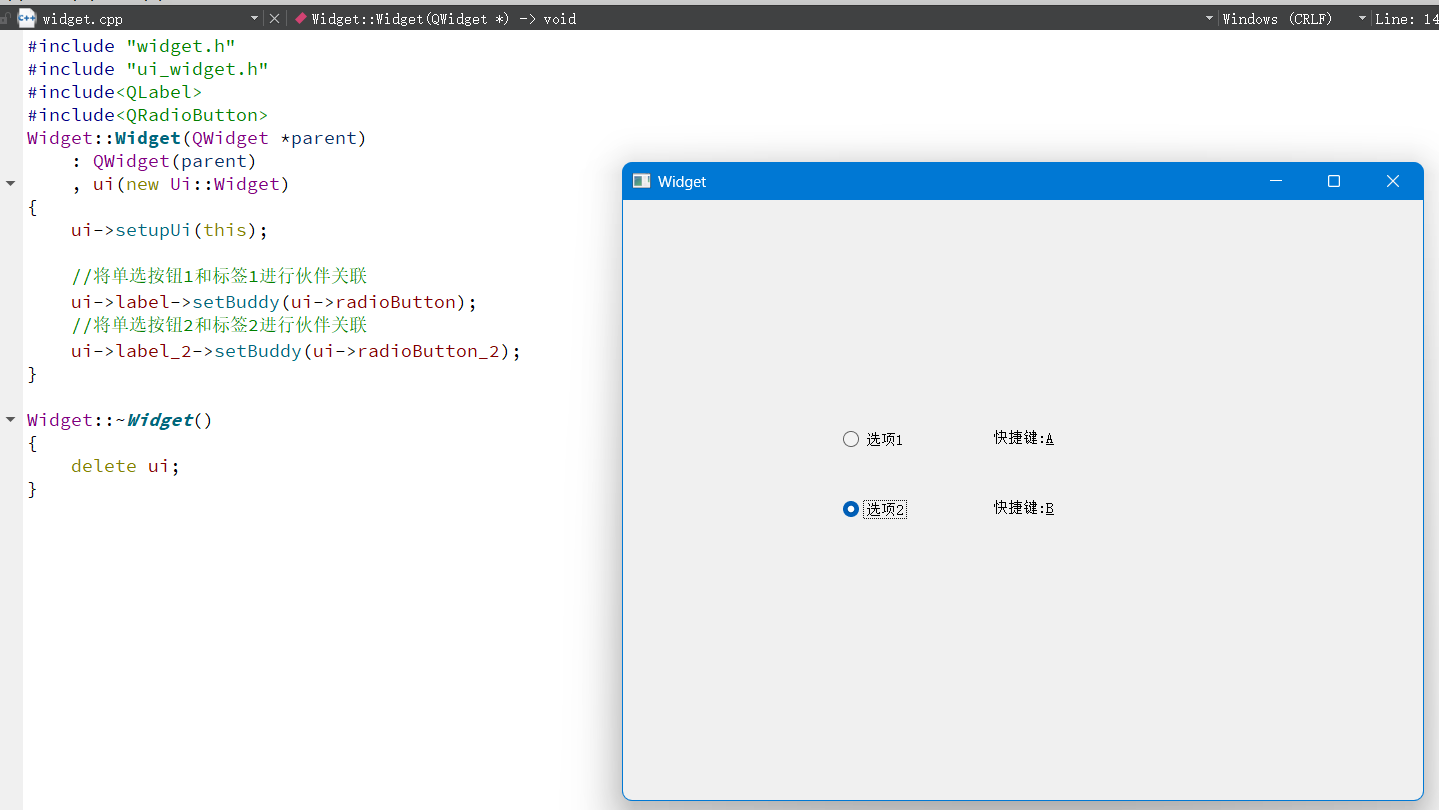Click the Line: 14 cursor position indicator
This screenshot has height=810, width=1439.
click(x=1406, y=18)
